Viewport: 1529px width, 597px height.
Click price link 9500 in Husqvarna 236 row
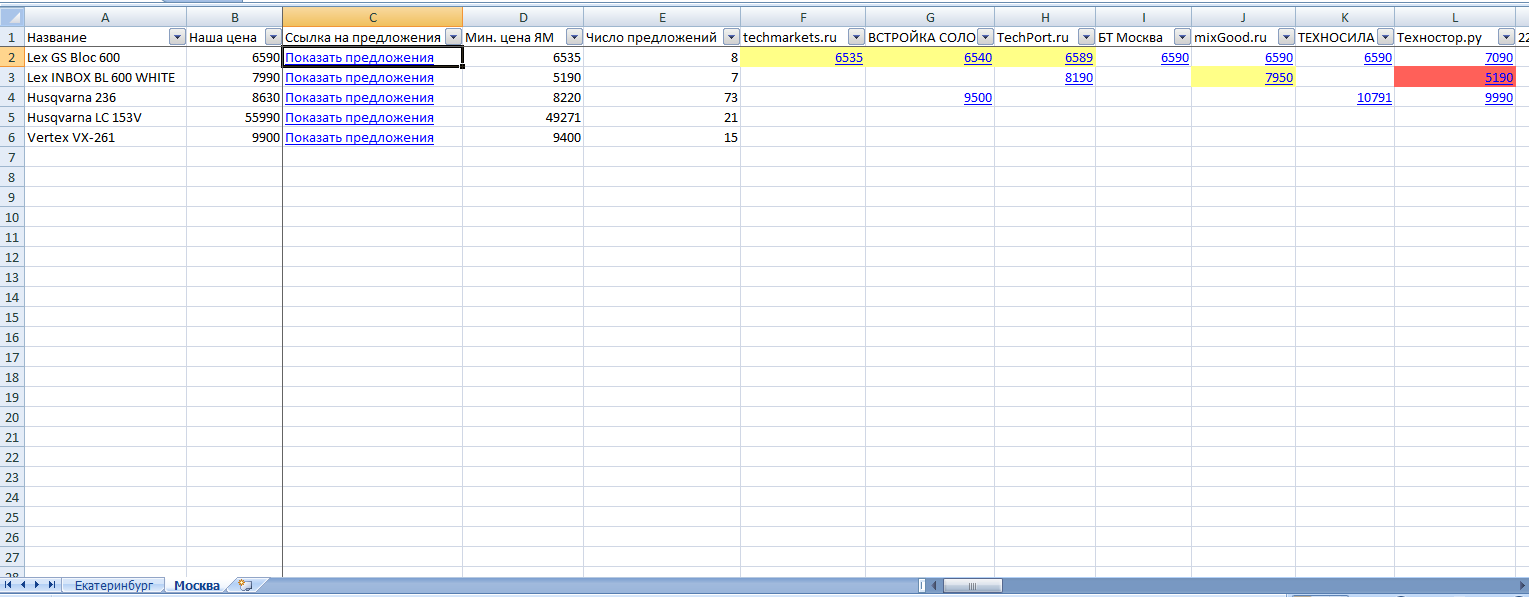978,98
